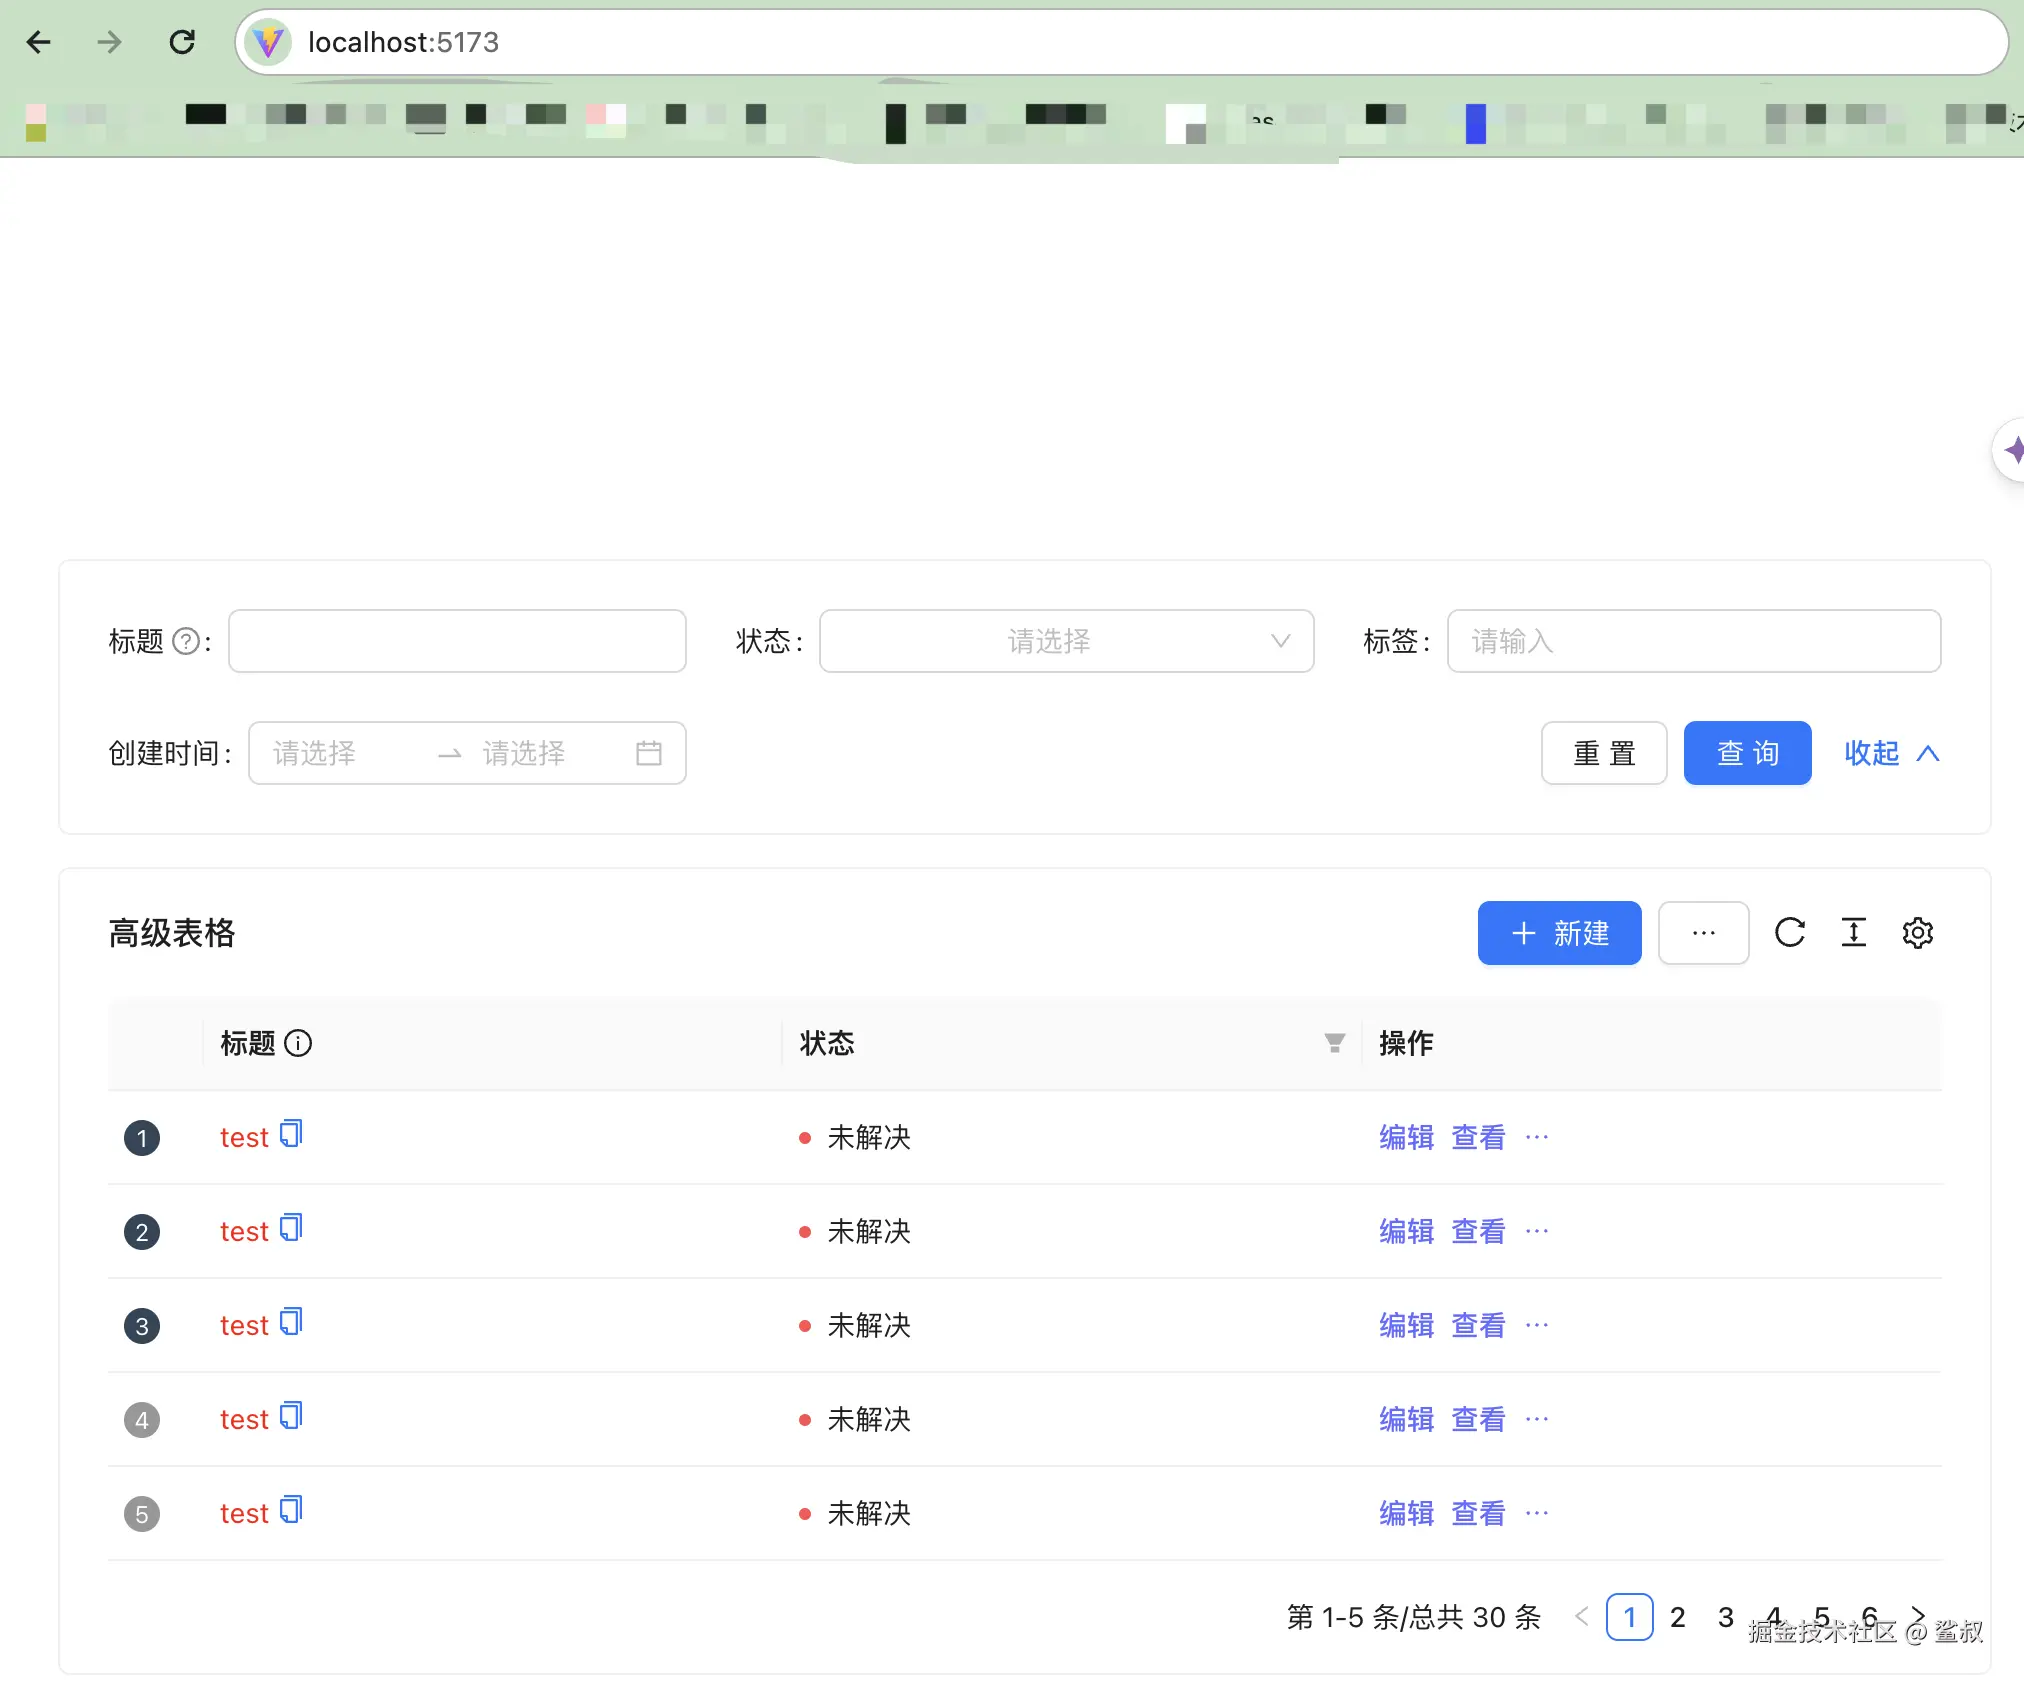
Task: Click 编辑 link in row 4
Action: coord(1406,1419)
